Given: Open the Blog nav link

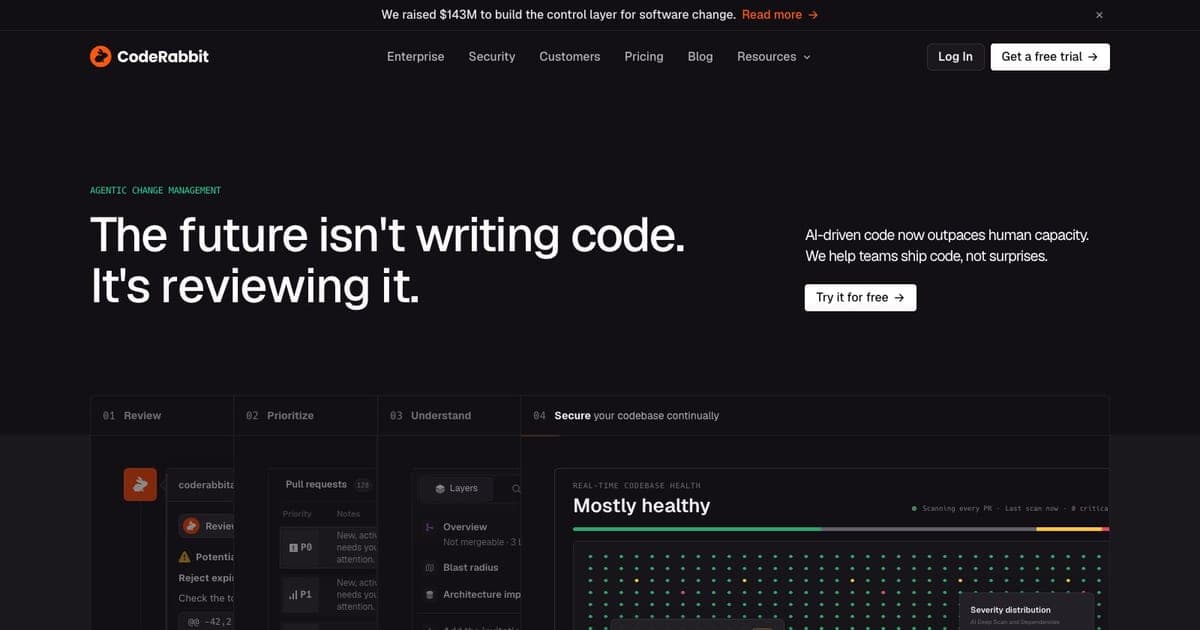Looking at the screenshot, I should pos(700,57).
